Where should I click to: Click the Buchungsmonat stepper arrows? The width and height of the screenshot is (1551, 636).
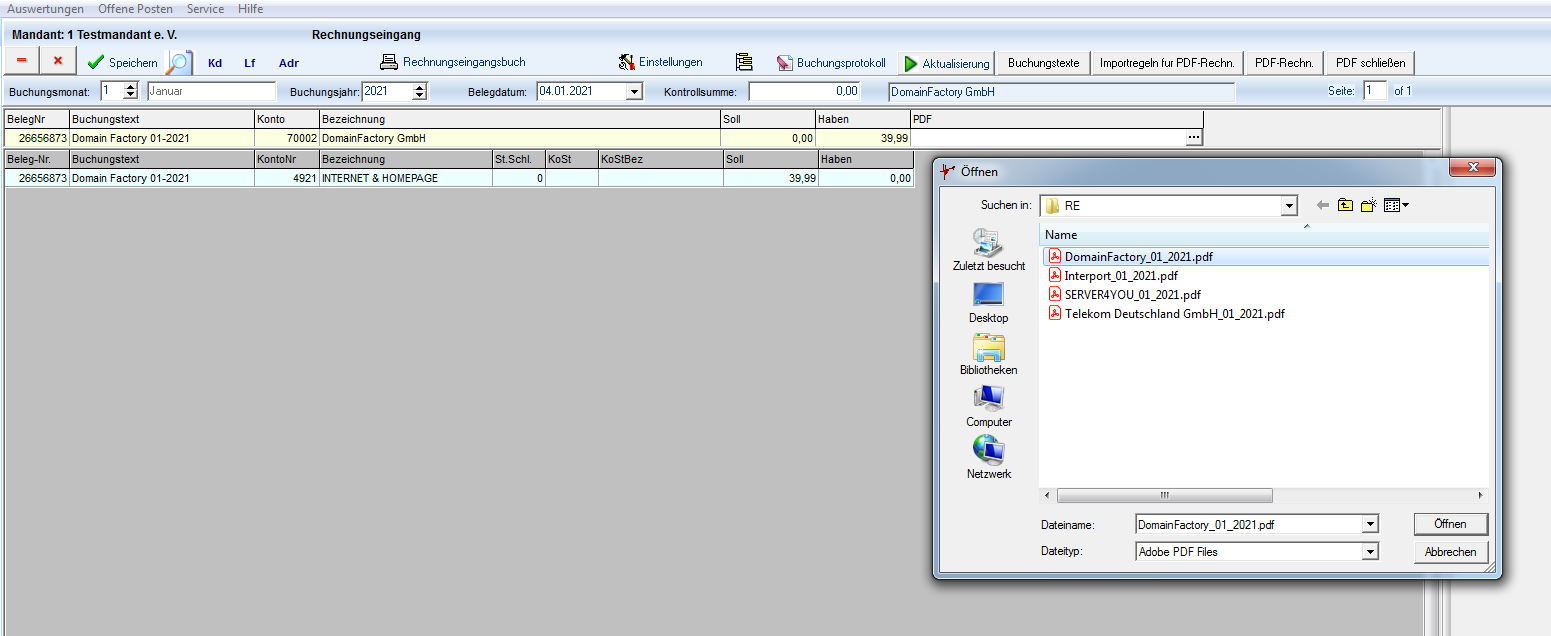coord(131,91)
